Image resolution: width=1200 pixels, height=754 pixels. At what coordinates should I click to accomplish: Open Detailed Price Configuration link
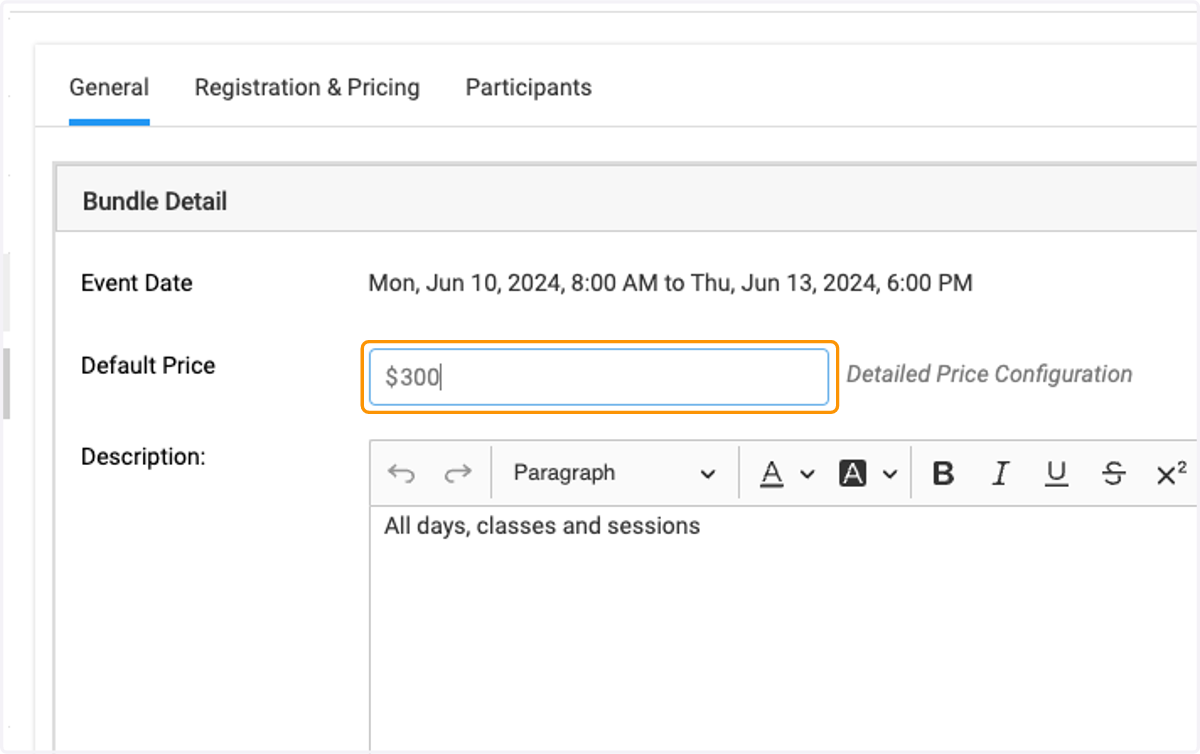click(x=989, y=374)
